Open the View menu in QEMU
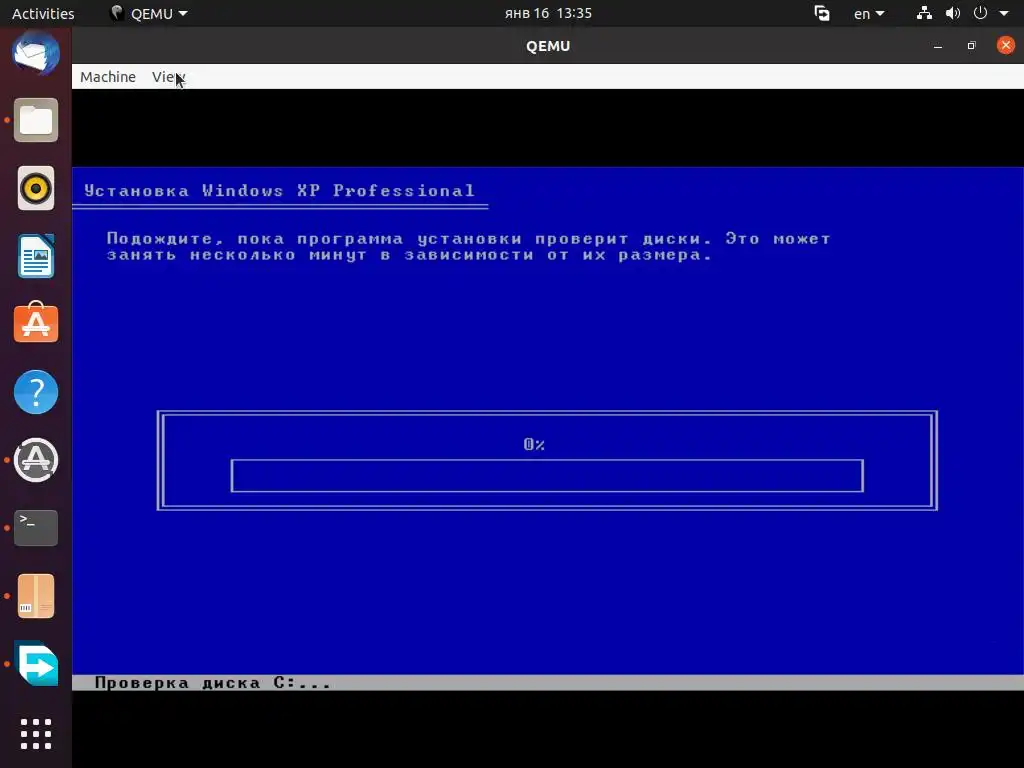Image resolution: width=1024 pixels, height=768 pixels. point(168,77)
